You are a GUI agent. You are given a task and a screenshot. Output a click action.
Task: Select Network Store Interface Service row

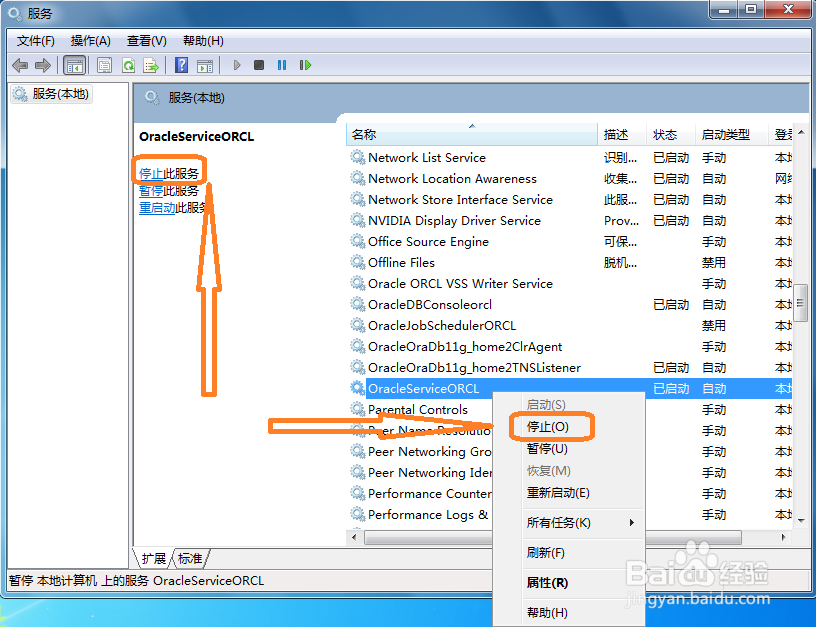(570, 199)
